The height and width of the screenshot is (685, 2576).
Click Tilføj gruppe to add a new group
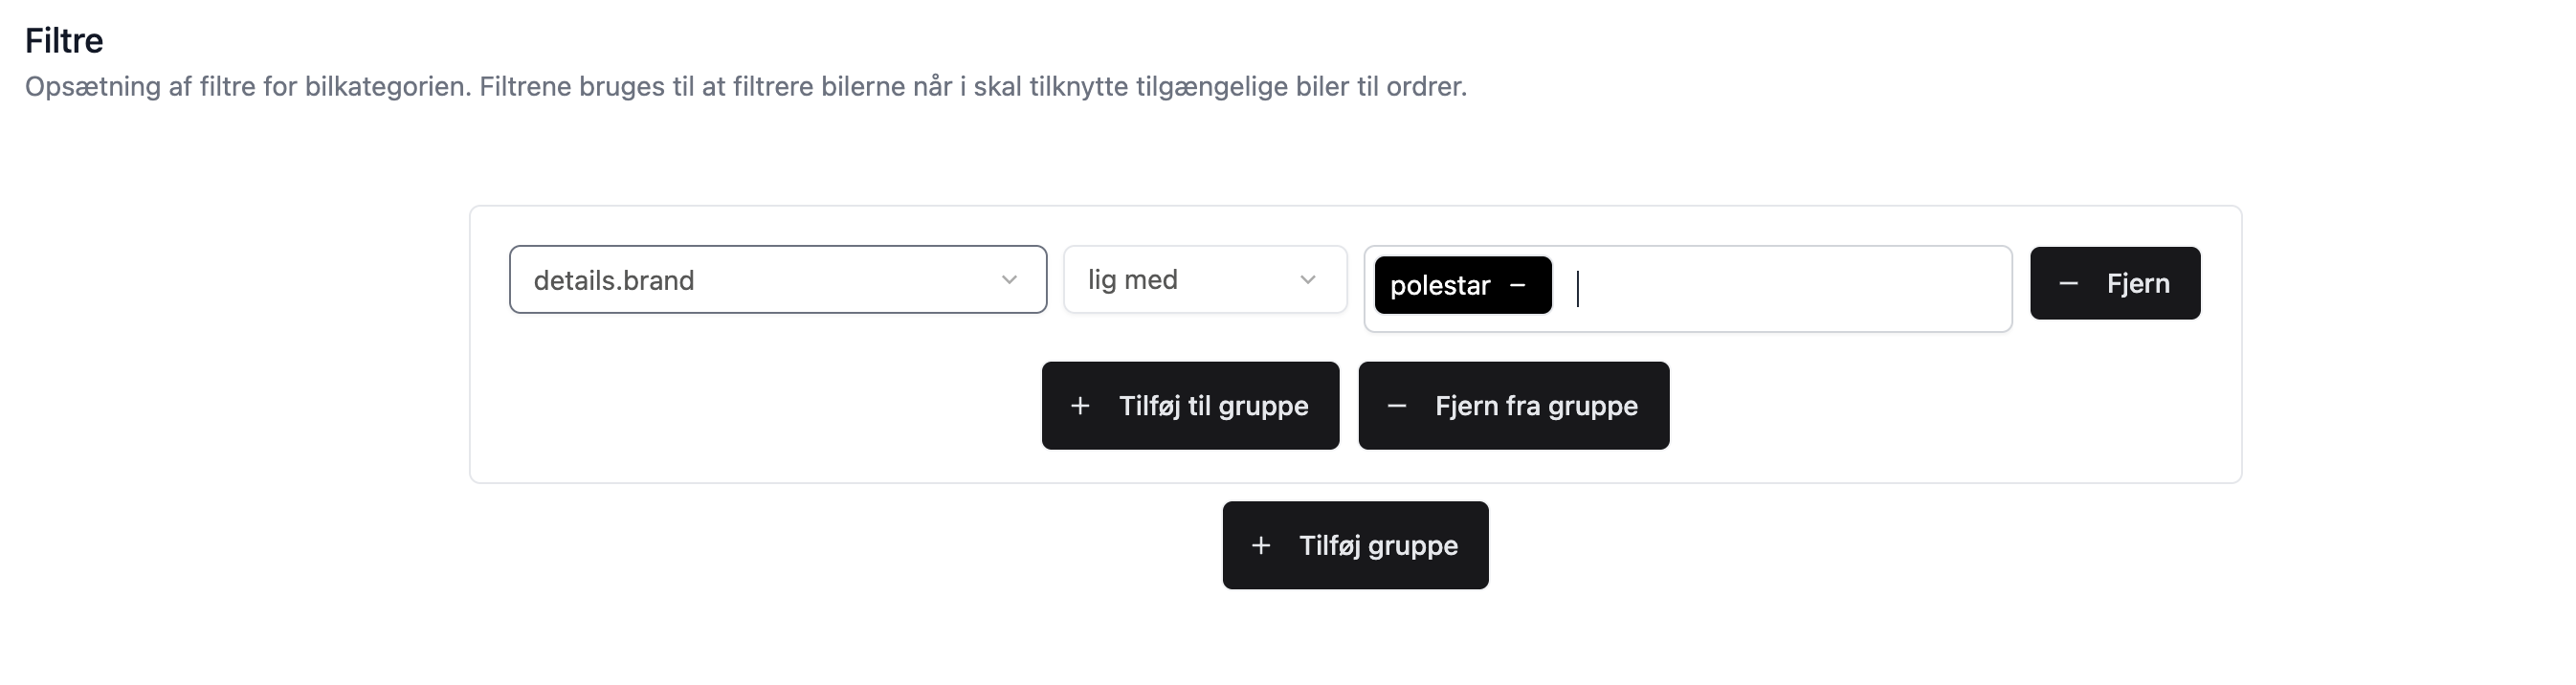(x=1355, y=546)
